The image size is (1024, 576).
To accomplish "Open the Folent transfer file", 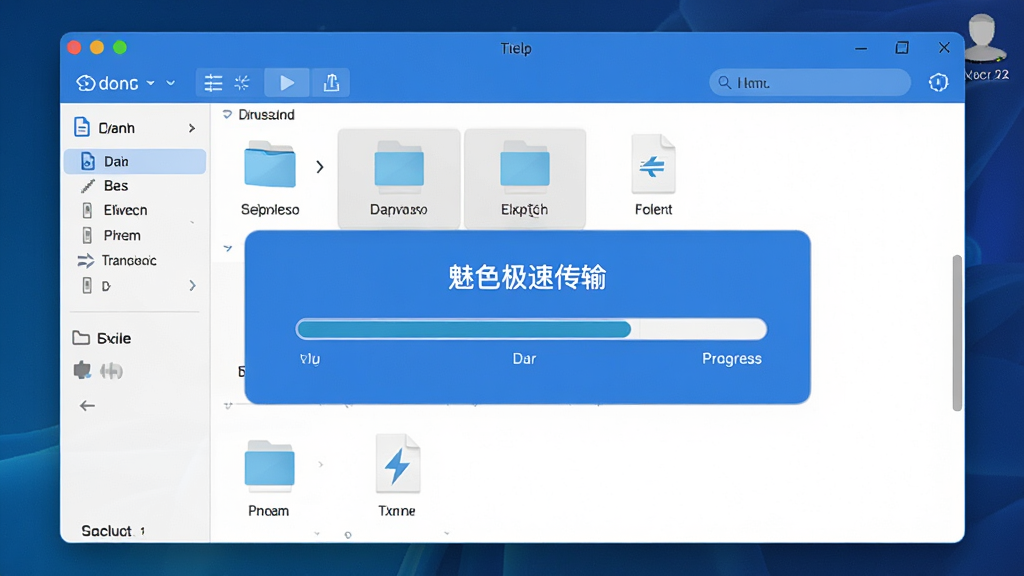I will click(x=653, y=175).
